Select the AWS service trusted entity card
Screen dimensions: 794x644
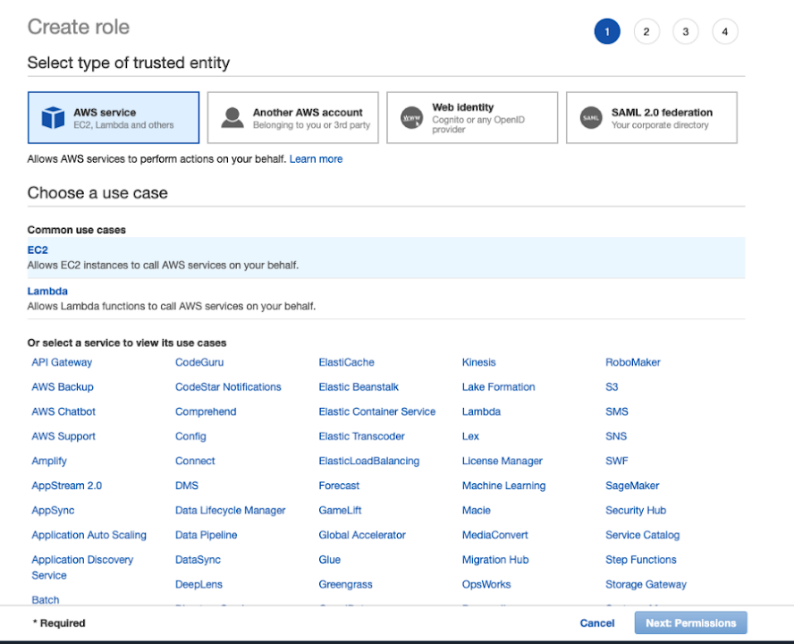(113, 117)
